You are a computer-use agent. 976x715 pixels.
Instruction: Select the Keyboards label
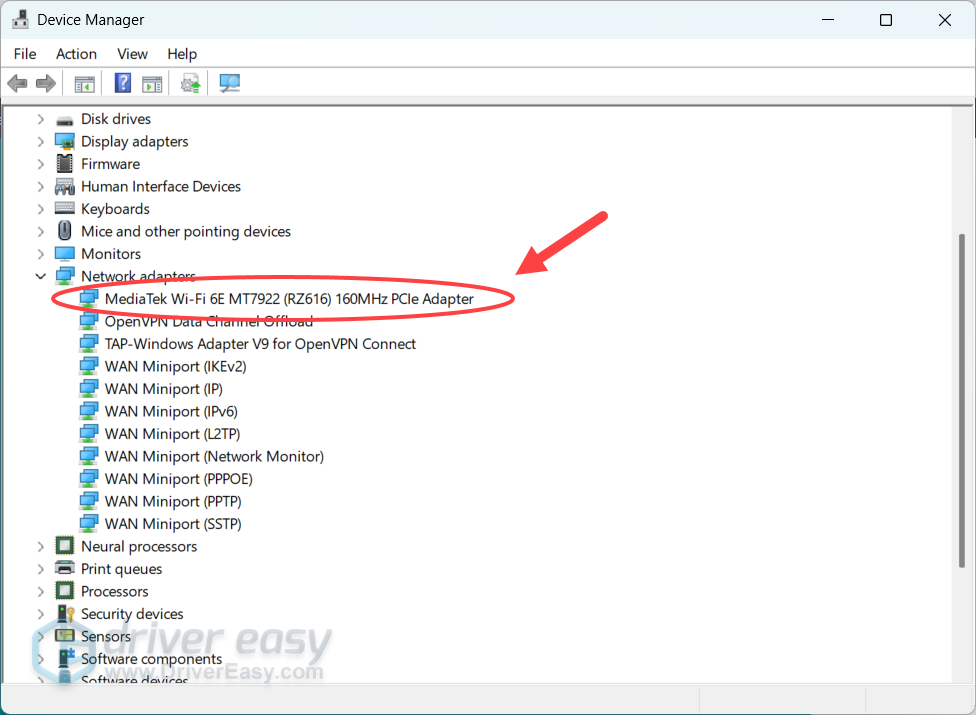[x=115, y=208]
